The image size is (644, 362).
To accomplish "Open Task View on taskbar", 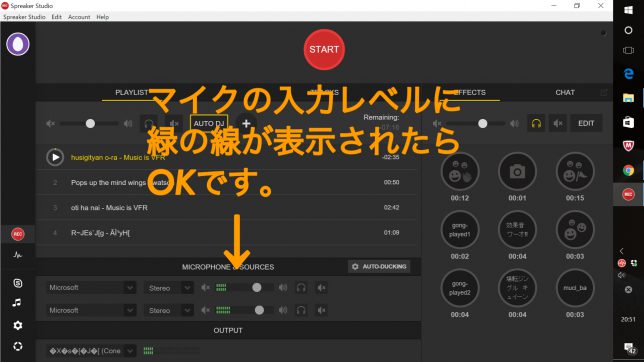I will (628, 51).
